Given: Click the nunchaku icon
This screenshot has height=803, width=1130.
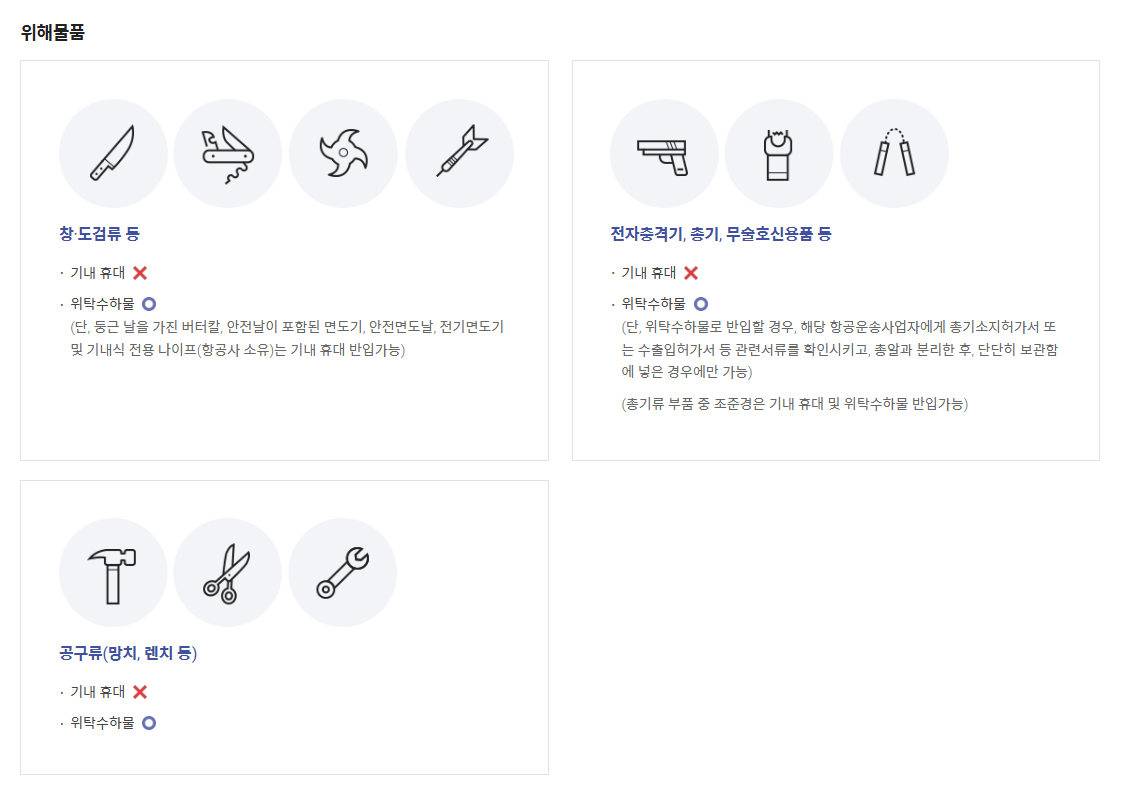Looking at the screenshot, I should pyautogui.click(x=894, y=152).
